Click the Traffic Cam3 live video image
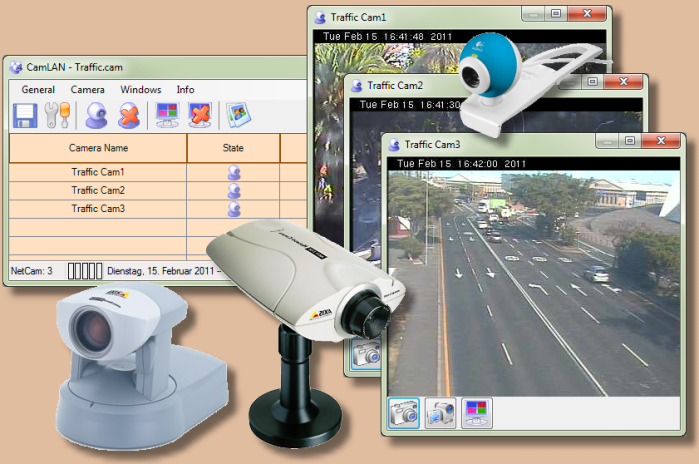Screen dimensions: 699x464 [534, 283]
